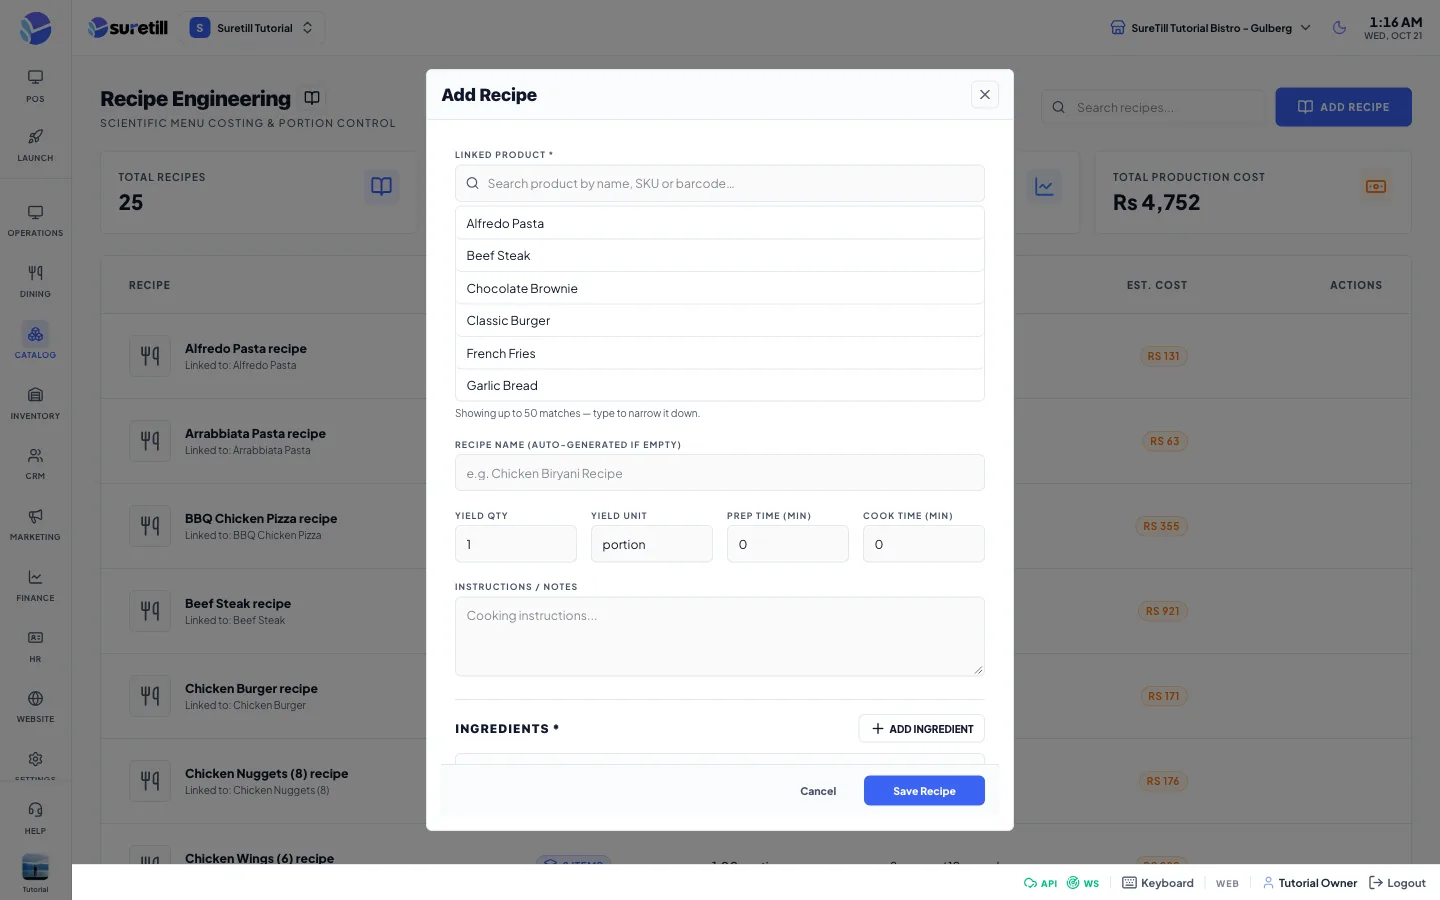The width and height of the screenshot is (1440, 900).
Task: Click the Tutorial Owner user label
Action: click(1310, 883)
